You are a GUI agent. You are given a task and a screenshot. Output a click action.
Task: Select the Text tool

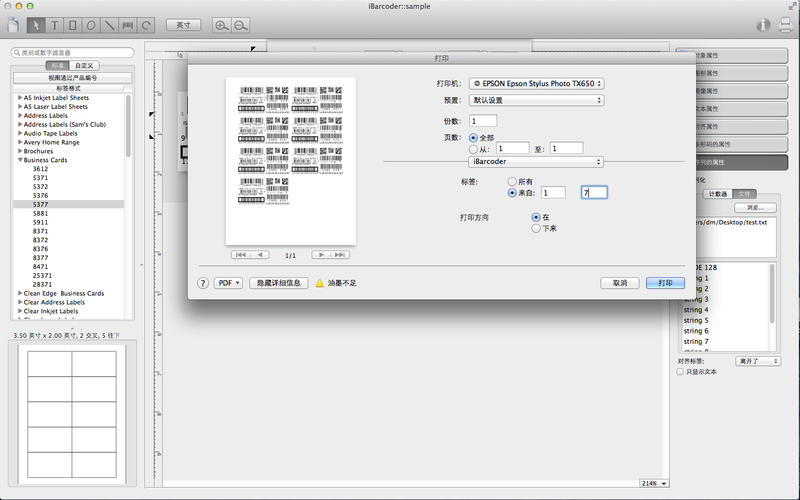tap(54, 24)
